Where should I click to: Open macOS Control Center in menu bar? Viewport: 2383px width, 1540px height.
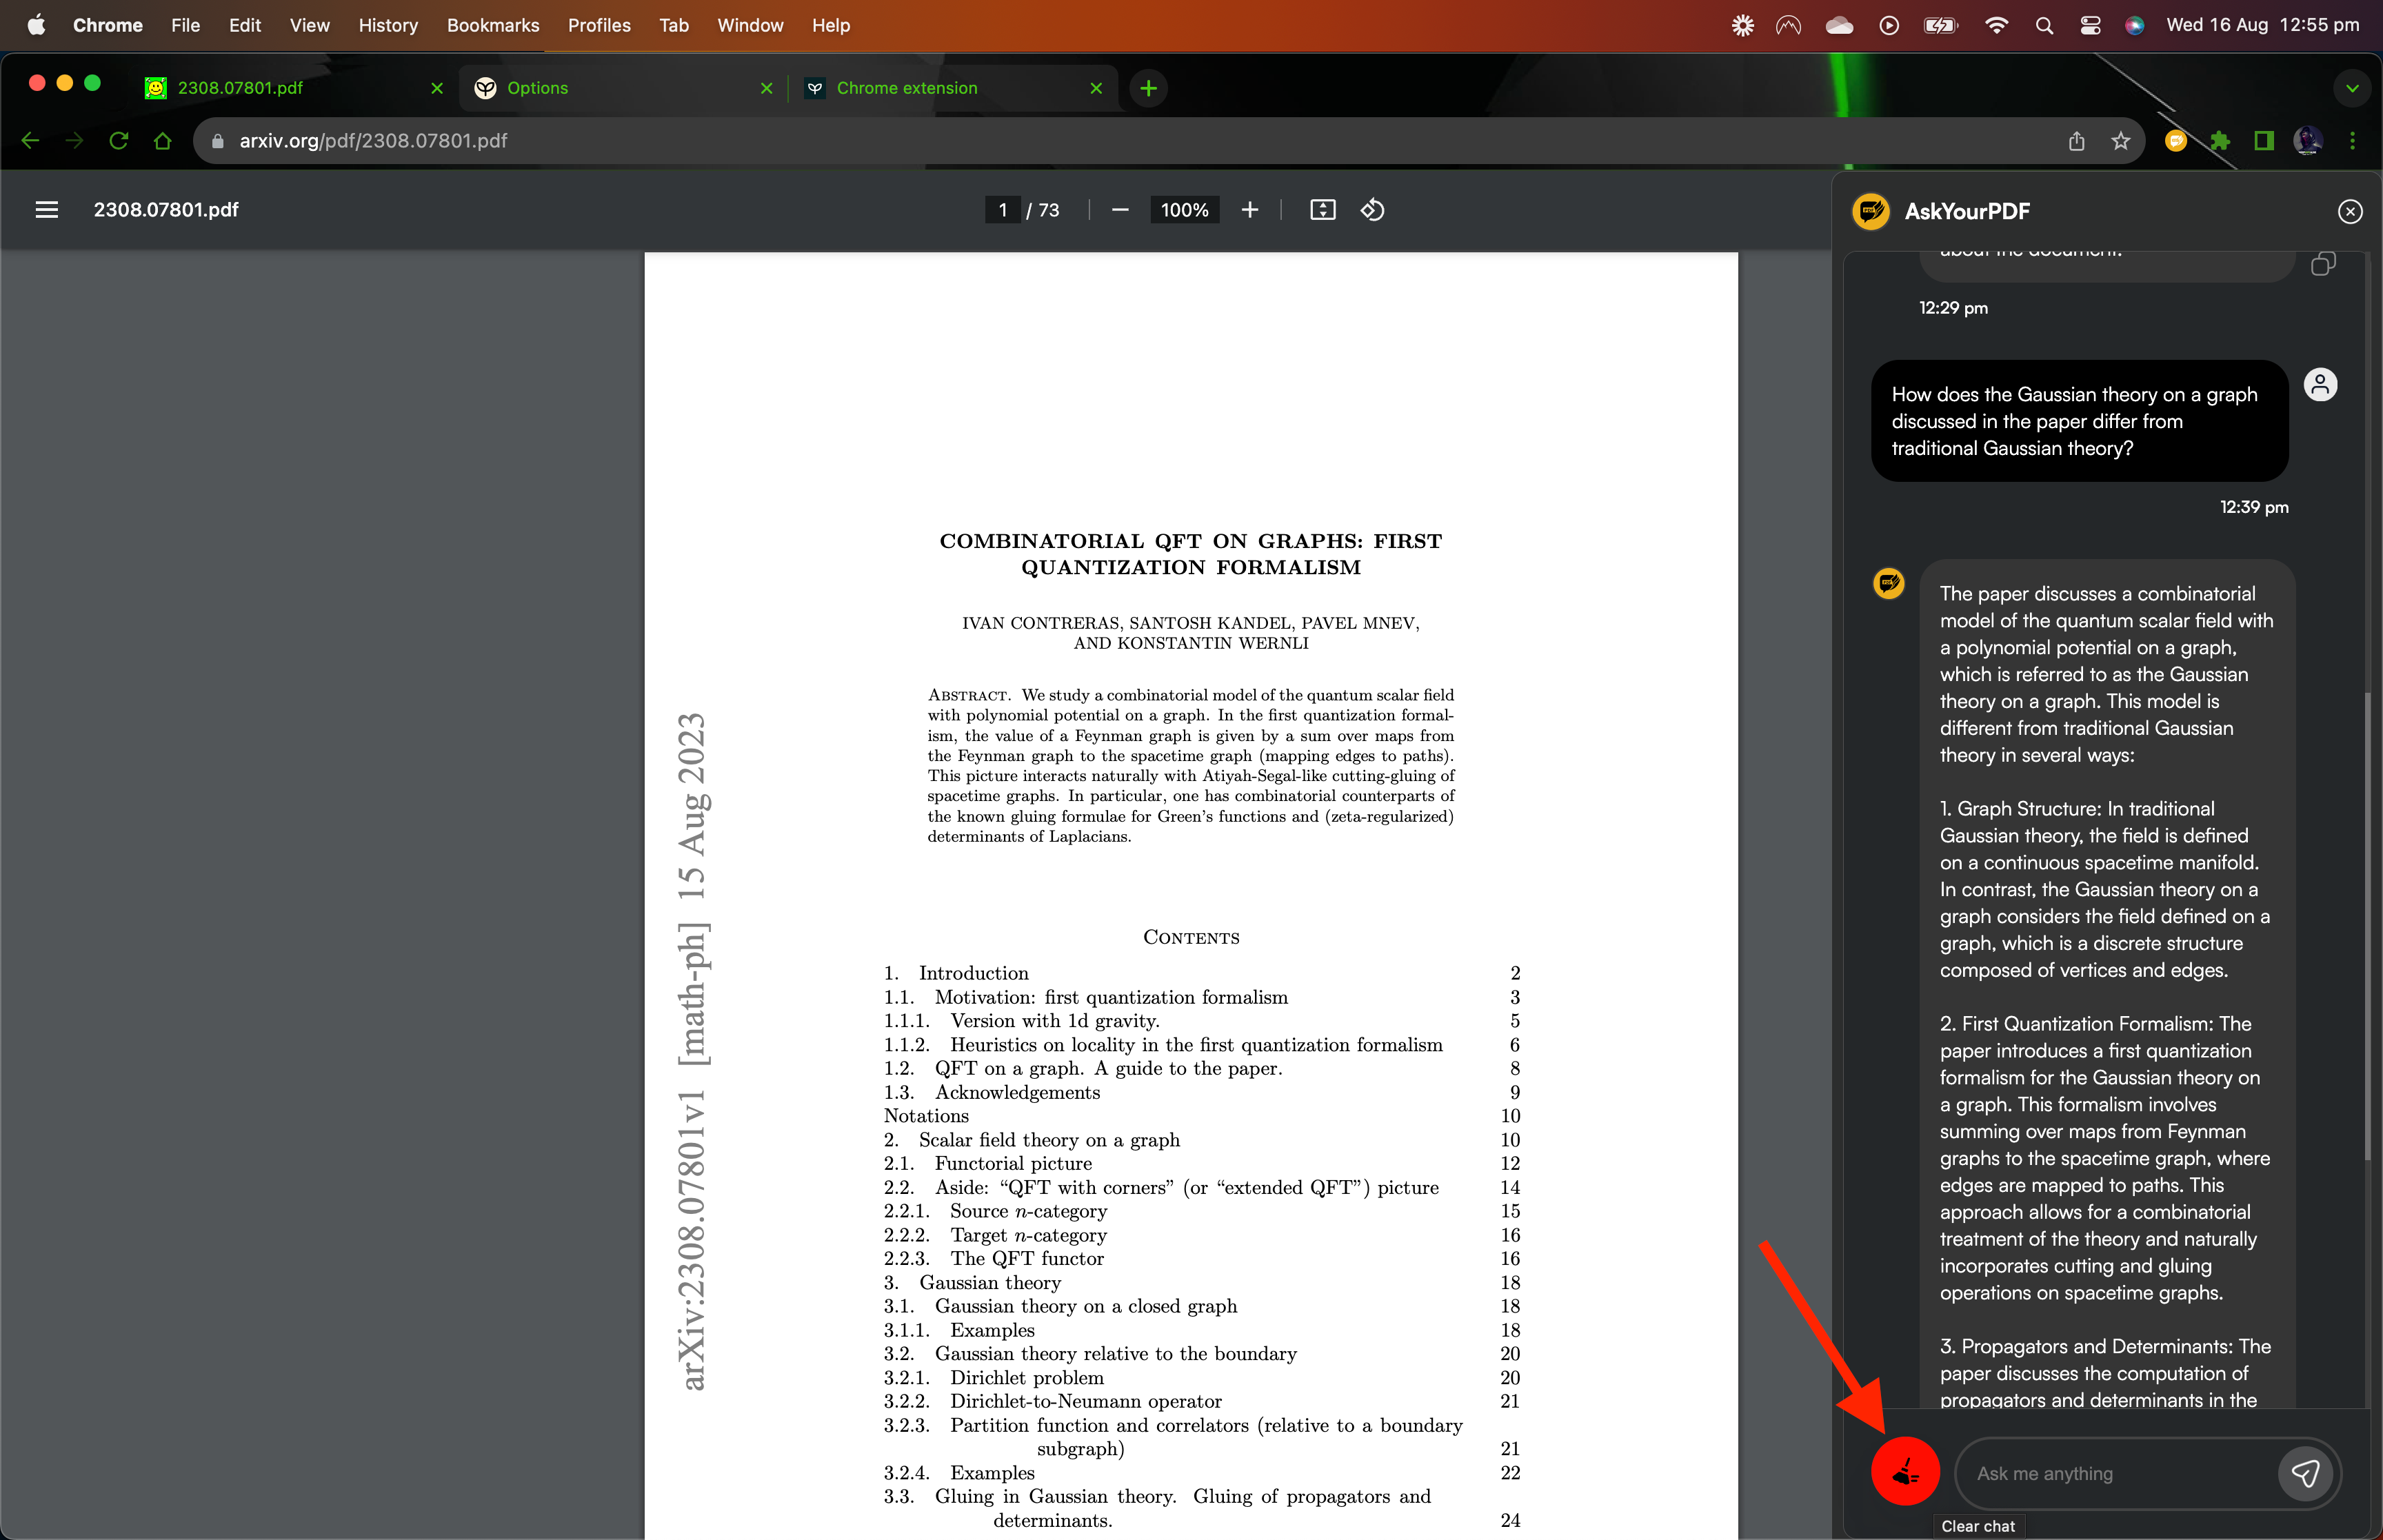2089,26
